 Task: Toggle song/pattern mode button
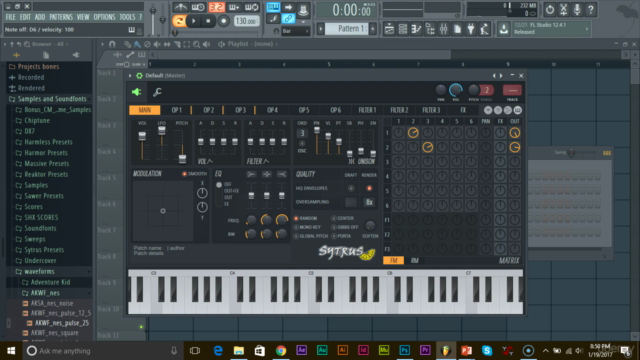[x=179, y=21]
